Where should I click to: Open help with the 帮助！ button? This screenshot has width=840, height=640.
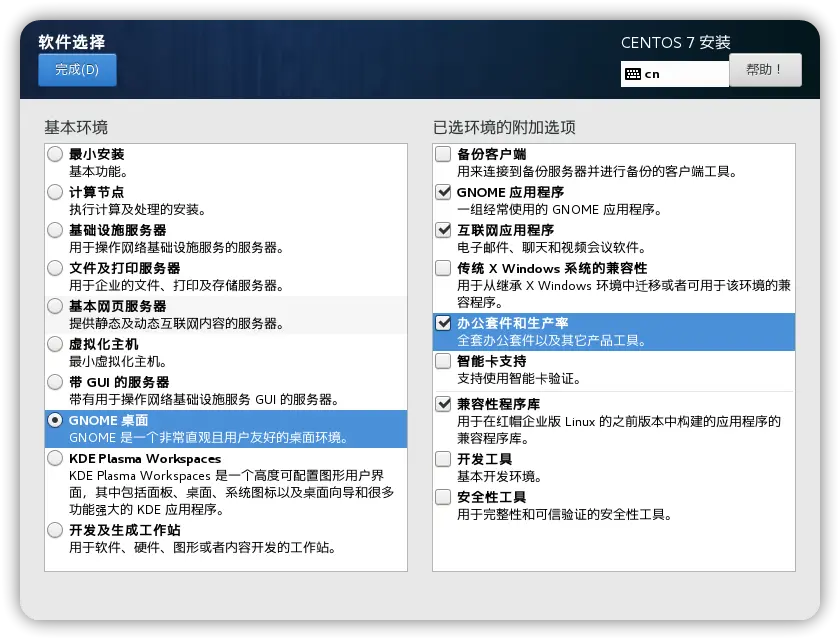pos(765,70)
